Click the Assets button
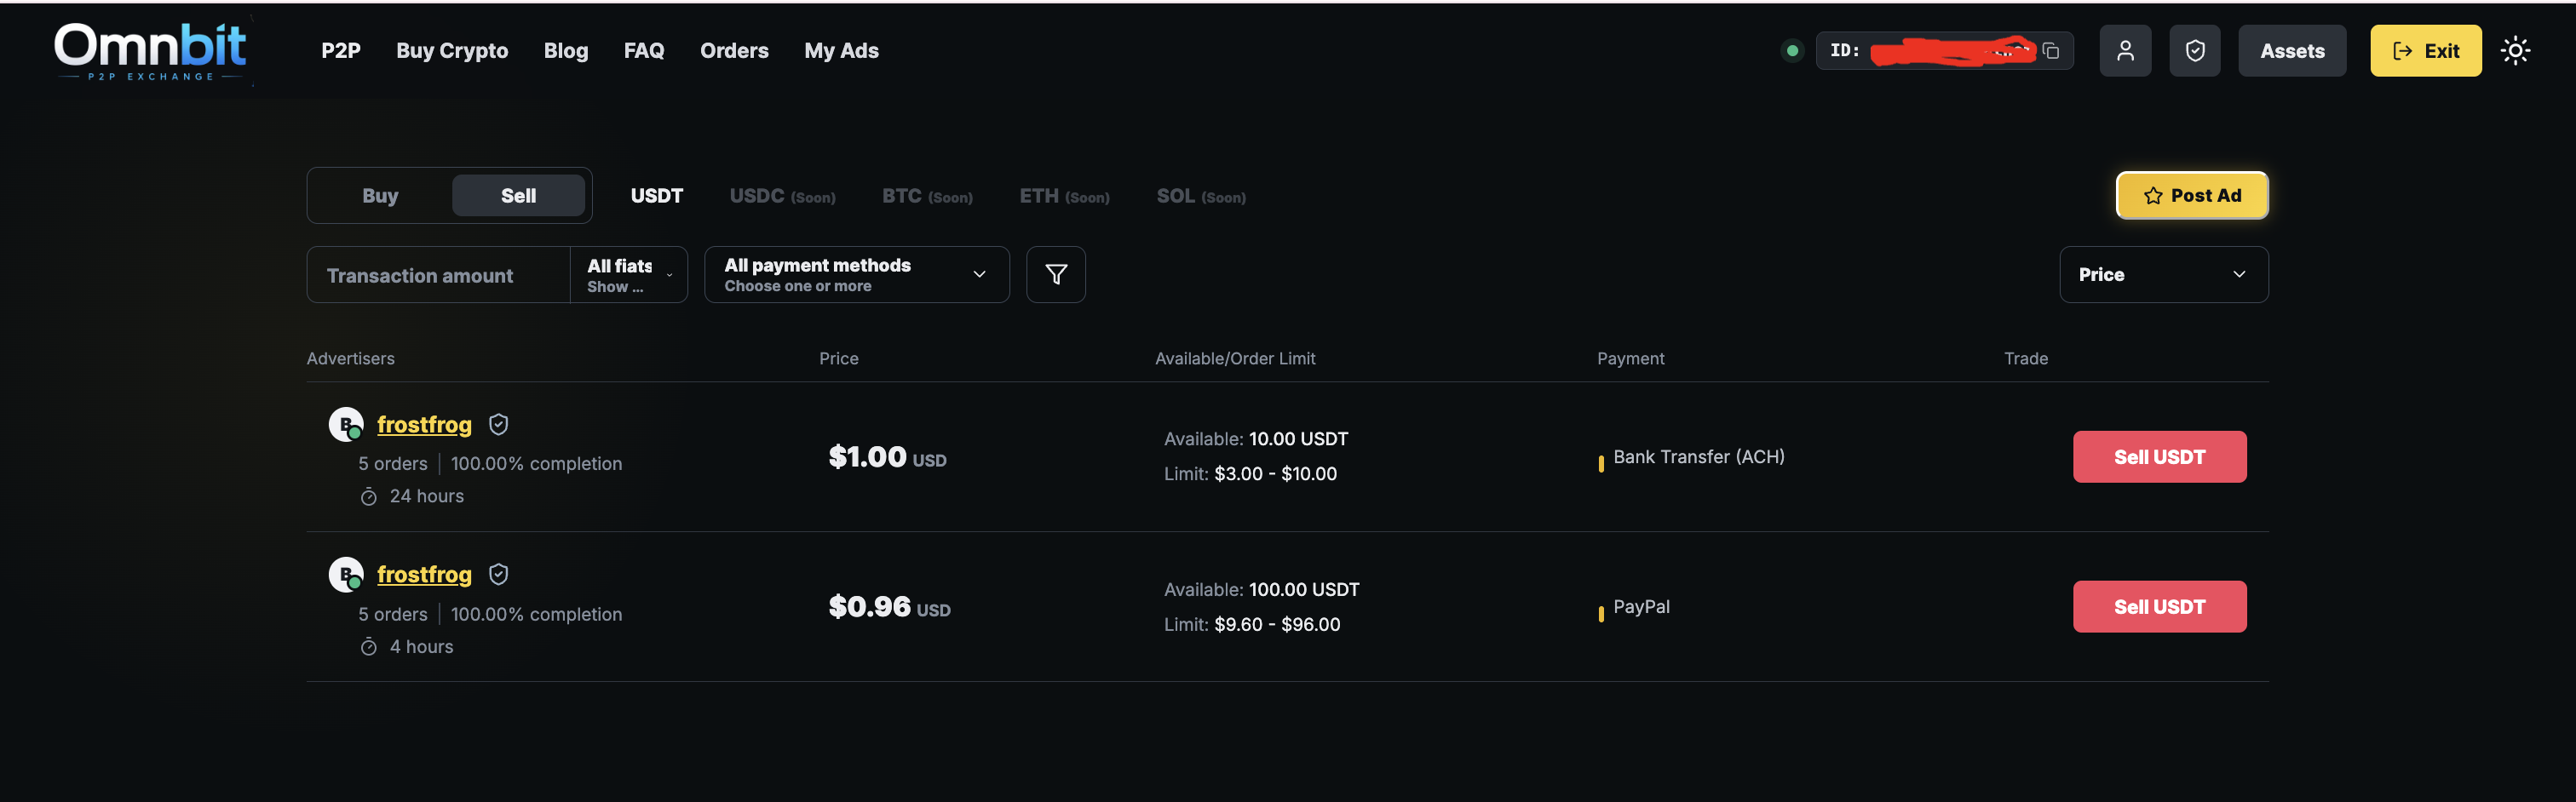The height and width of the screenshot is (802, 2576). click(x=2292, y=51)
